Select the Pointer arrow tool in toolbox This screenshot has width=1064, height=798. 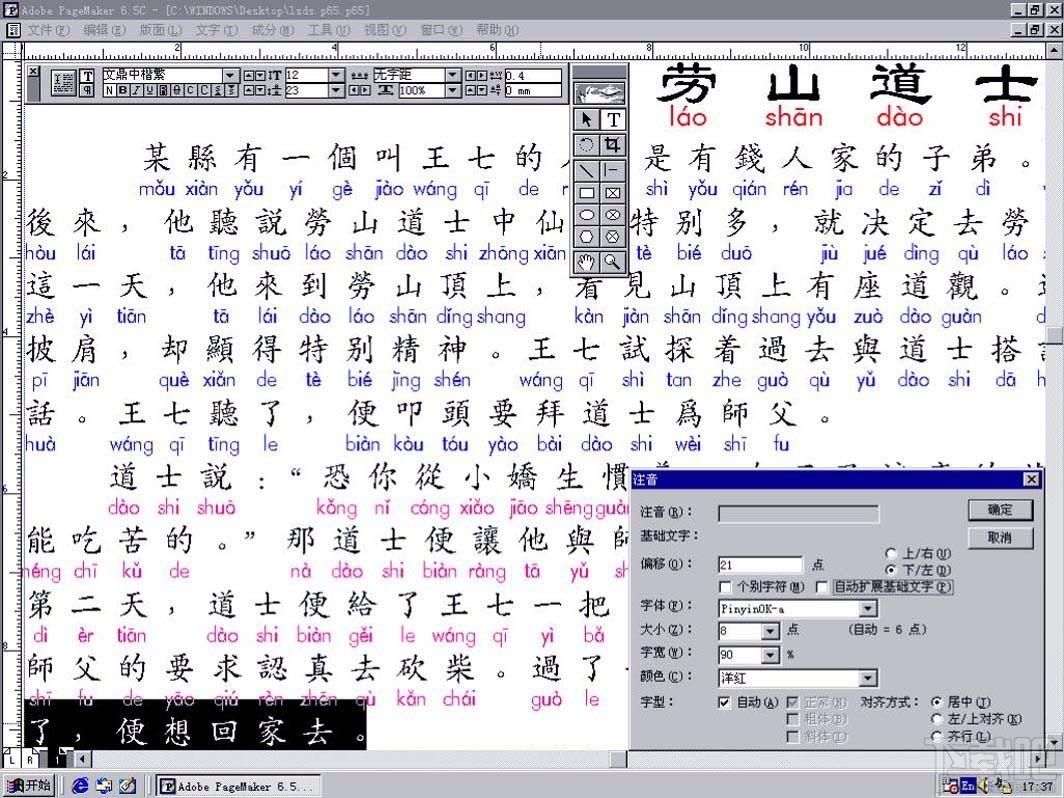click(587, 120)
